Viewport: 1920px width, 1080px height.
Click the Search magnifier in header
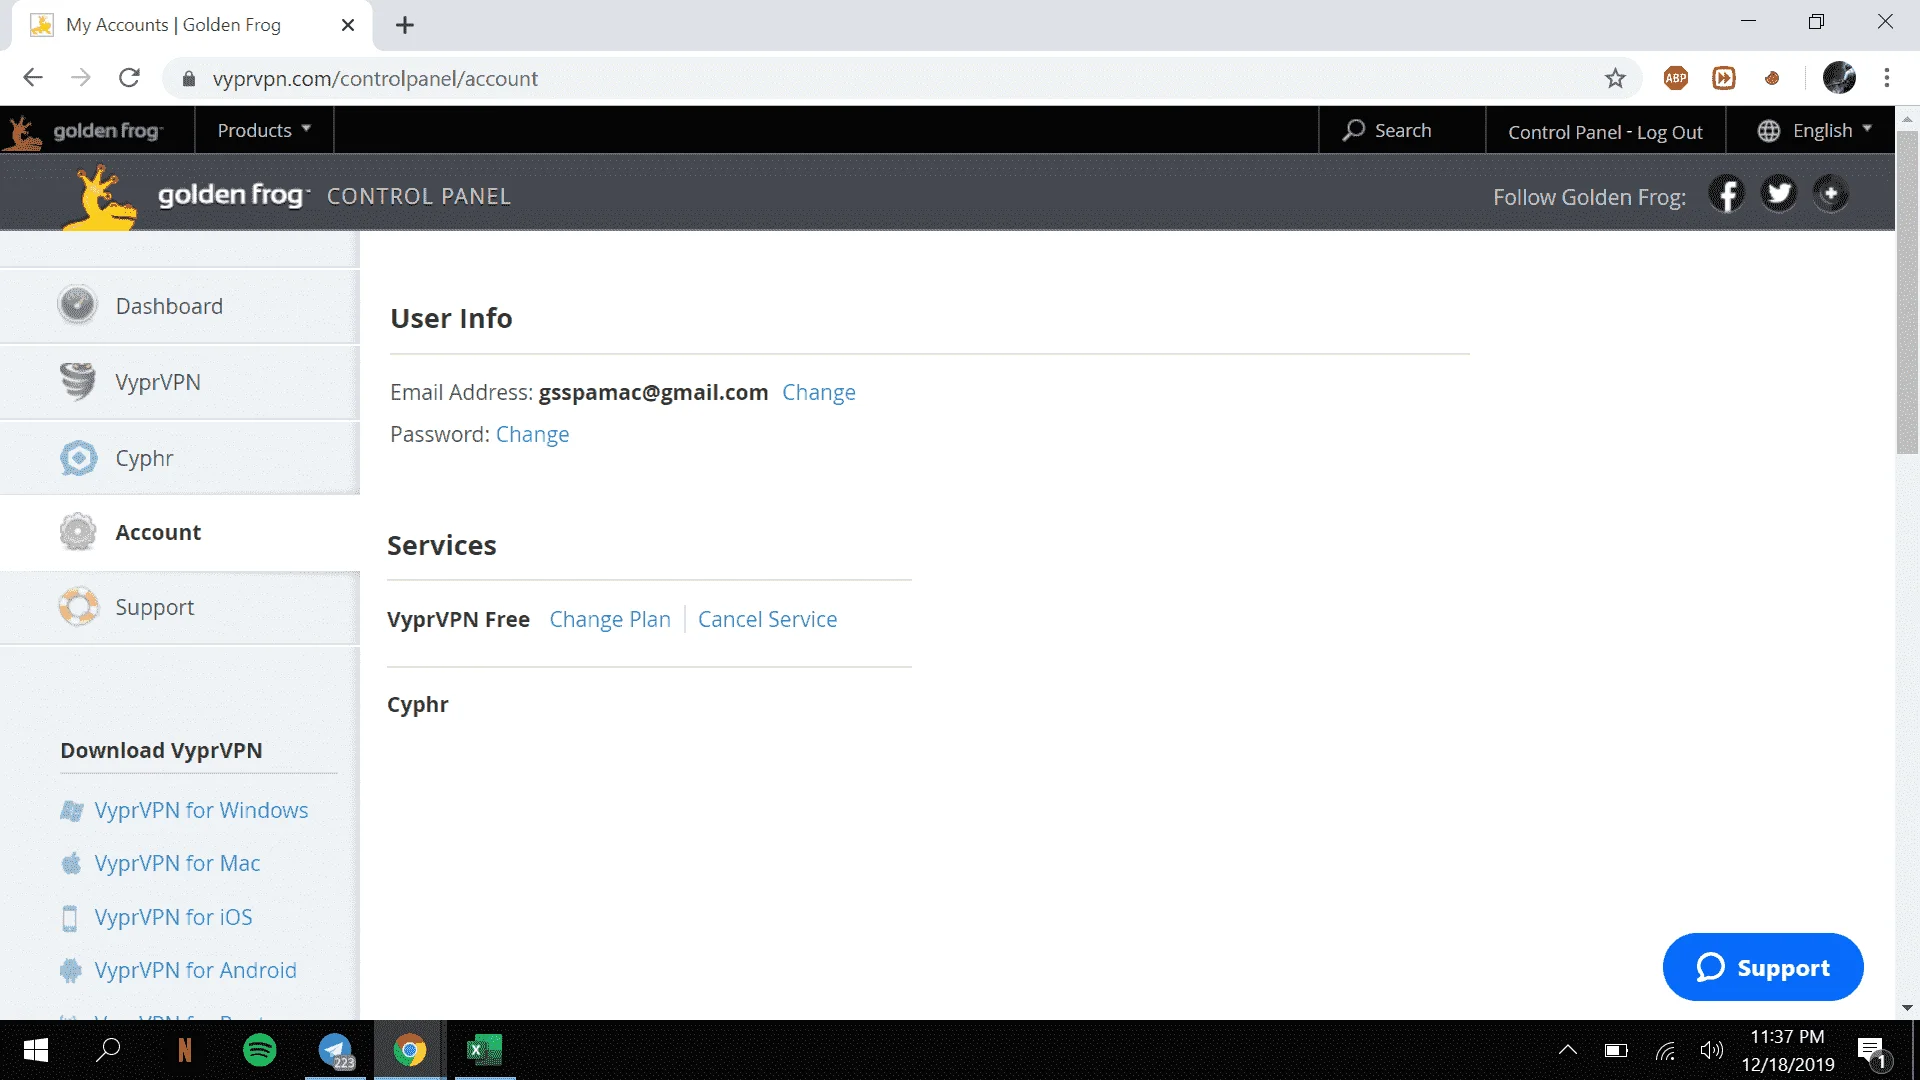point(1354,130)
